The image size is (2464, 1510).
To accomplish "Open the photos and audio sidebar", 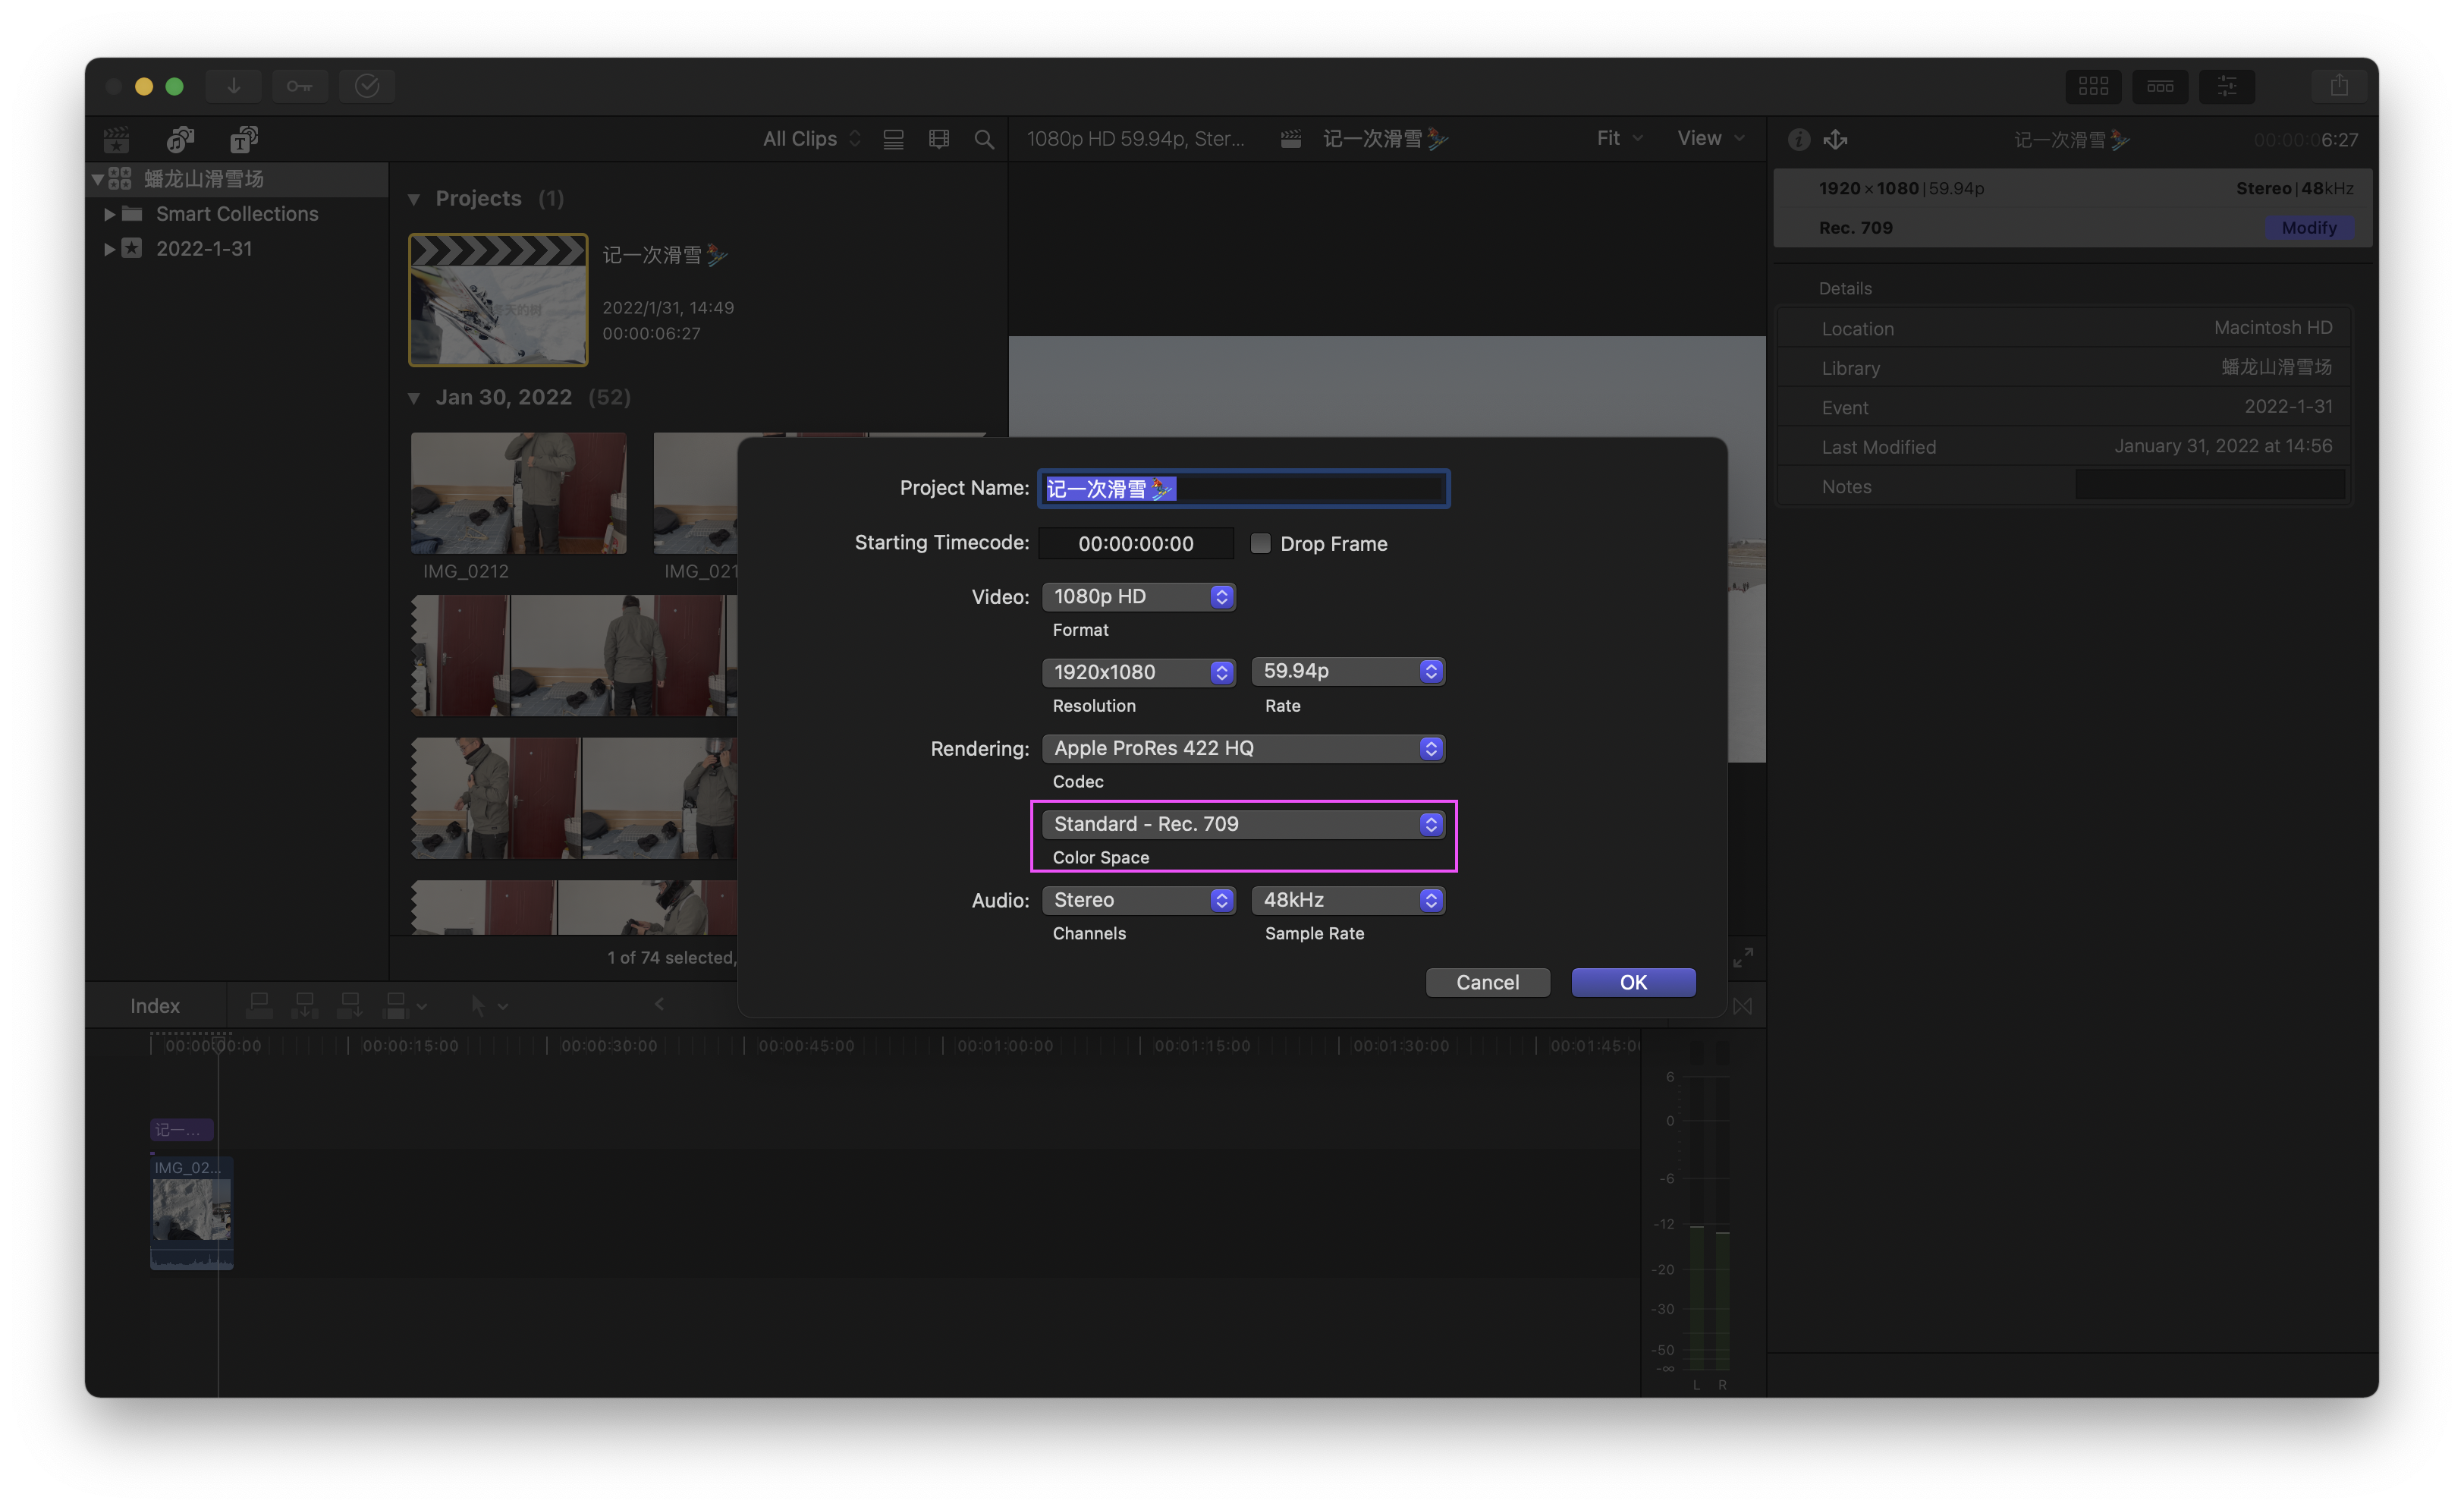I will coord(180,139).
